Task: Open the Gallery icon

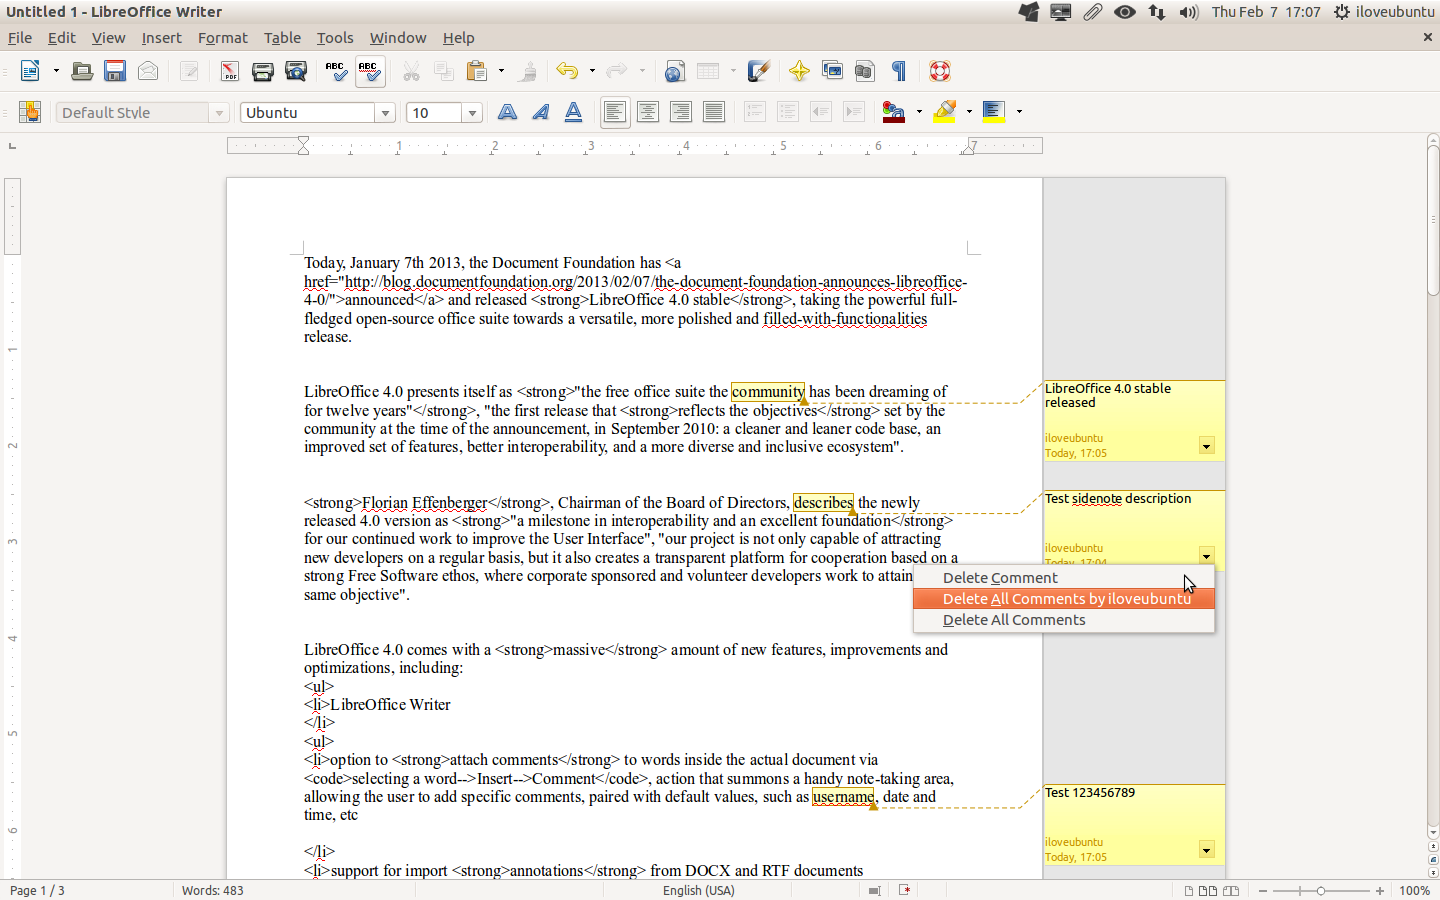Action: 832,71
